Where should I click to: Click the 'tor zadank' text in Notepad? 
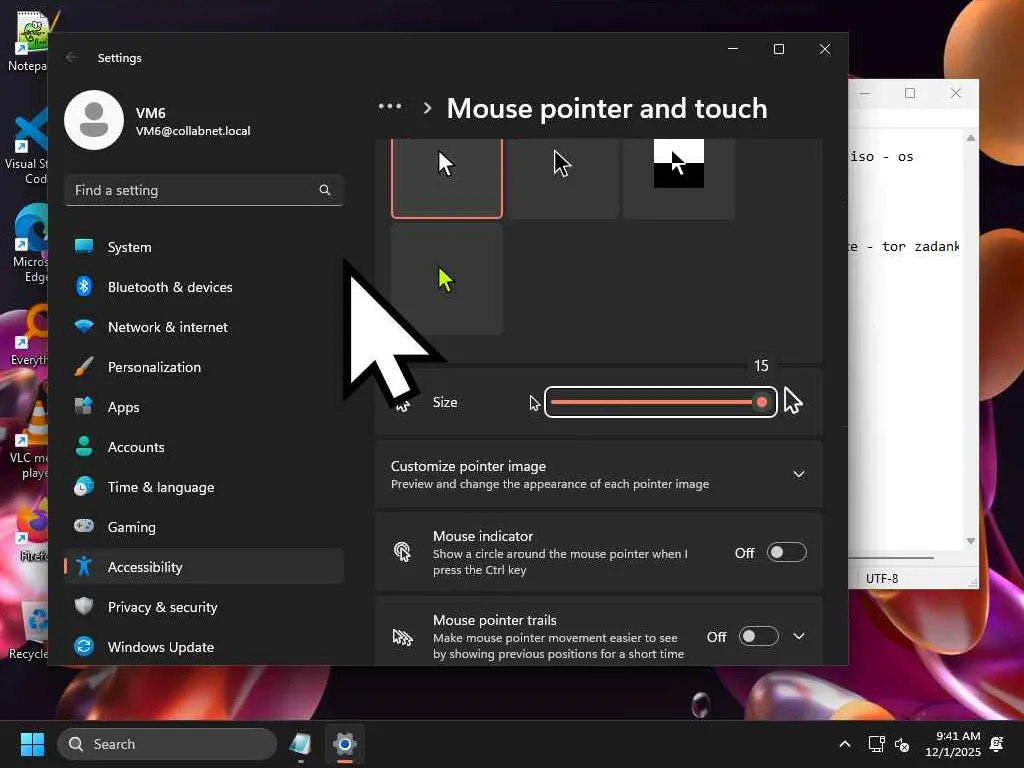pyautogui.click(x=921, y=246)
